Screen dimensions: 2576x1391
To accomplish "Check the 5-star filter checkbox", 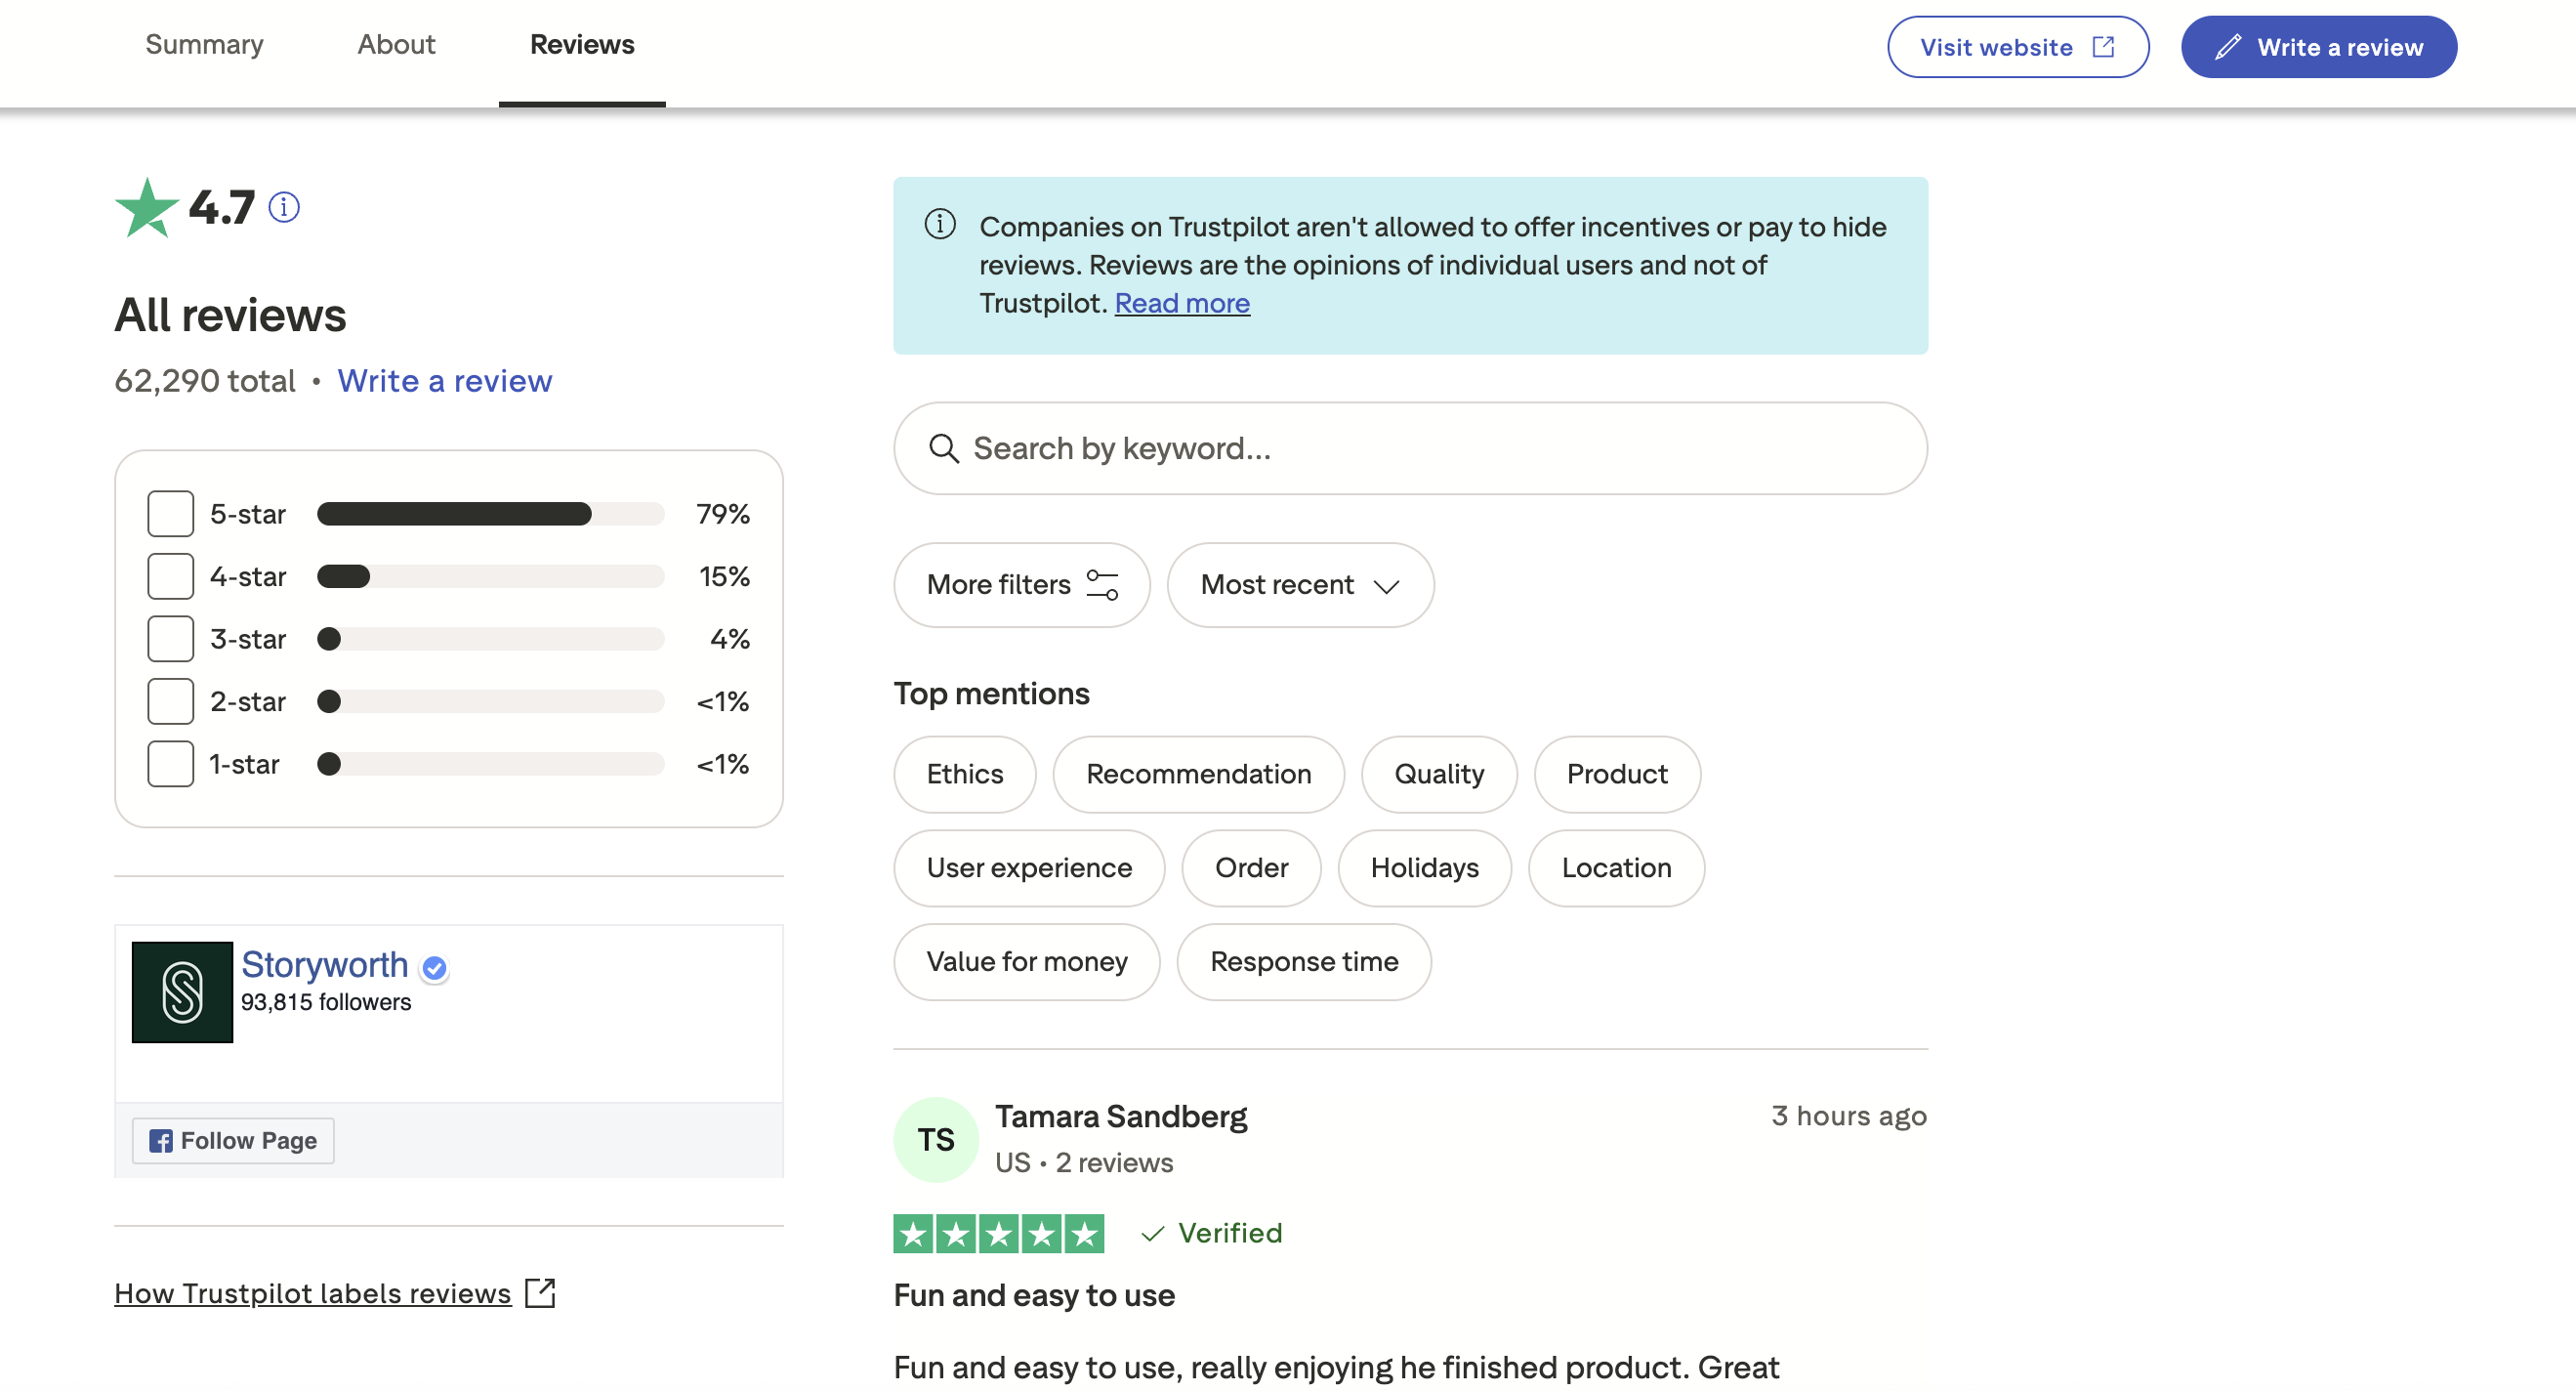I will click(x=170, y=514).
